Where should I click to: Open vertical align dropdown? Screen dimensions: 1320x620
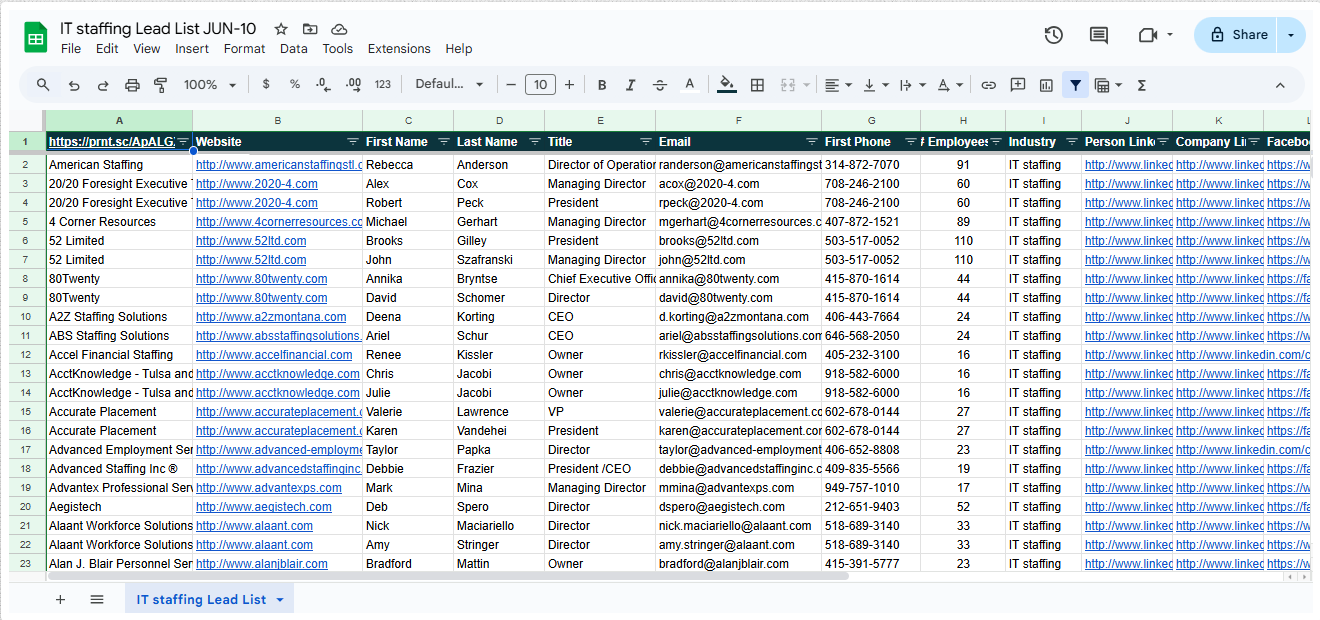[x=875, y=85]
